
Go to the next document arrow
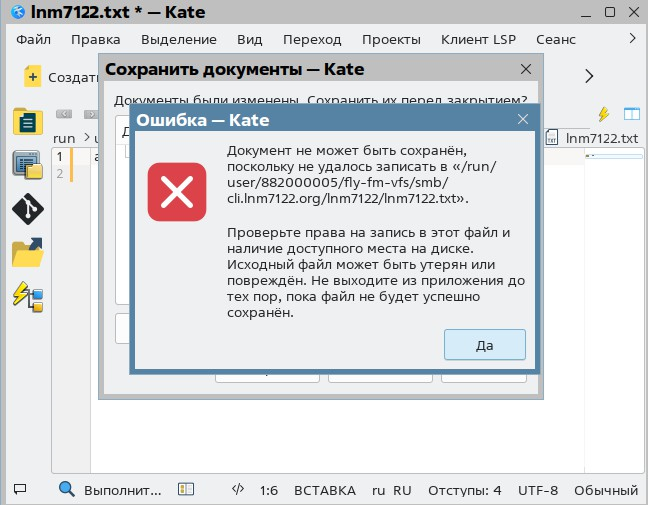tap(91, 114)
